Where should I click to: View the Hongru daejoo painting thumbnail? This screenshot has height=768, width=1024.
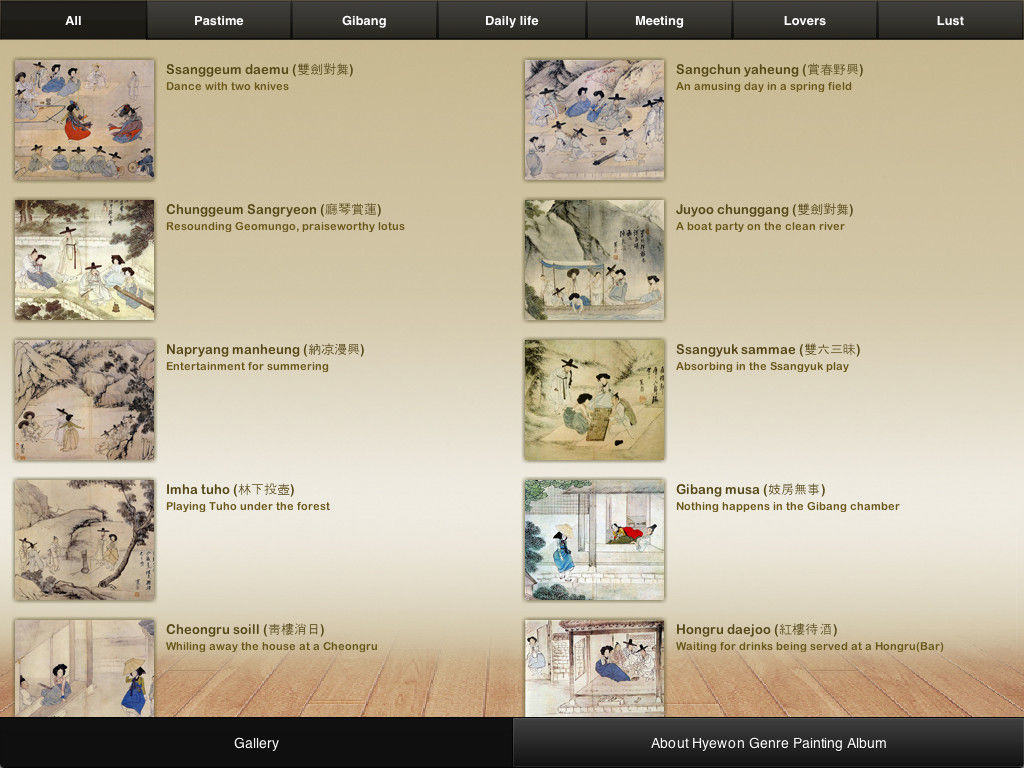tap(594, 668)
